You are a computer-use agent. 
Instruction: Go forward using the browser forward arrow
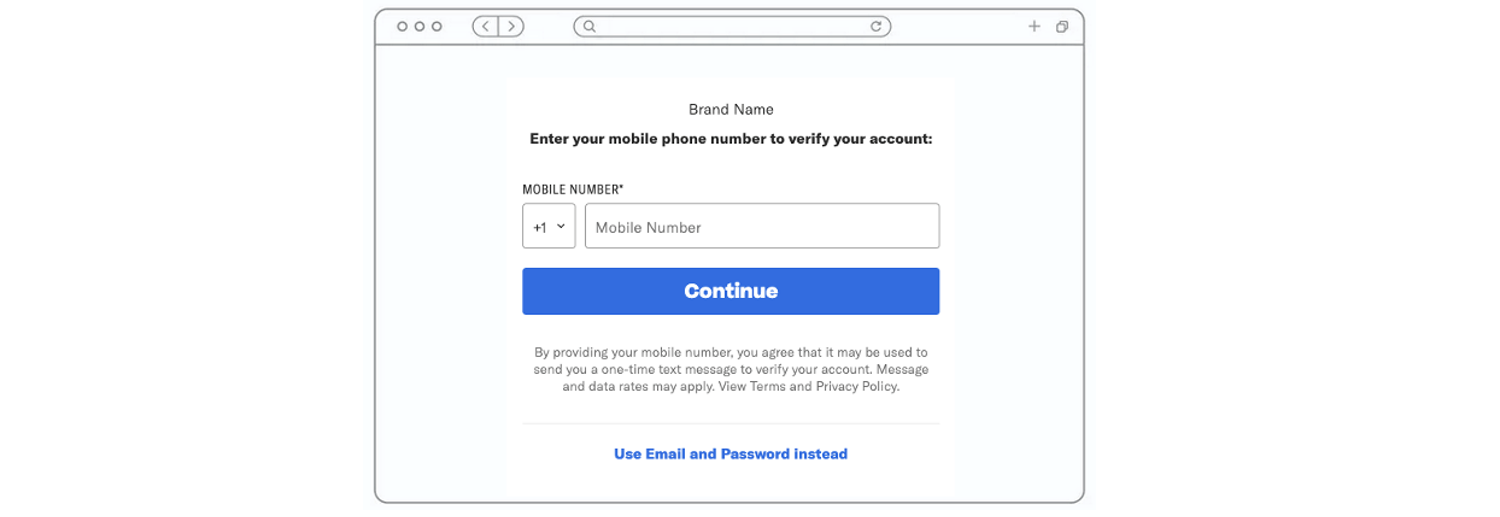pyautogui.click(x=511, y=27)
